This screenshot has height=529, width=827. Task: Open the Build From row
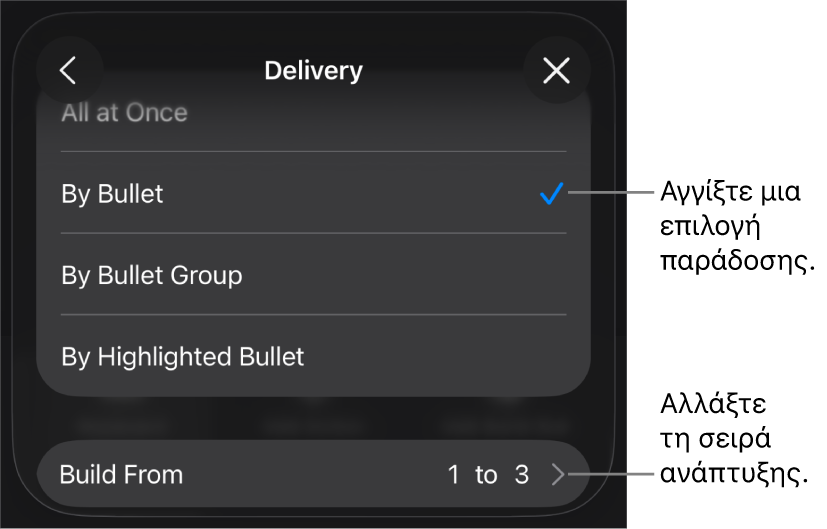(313, 474)
